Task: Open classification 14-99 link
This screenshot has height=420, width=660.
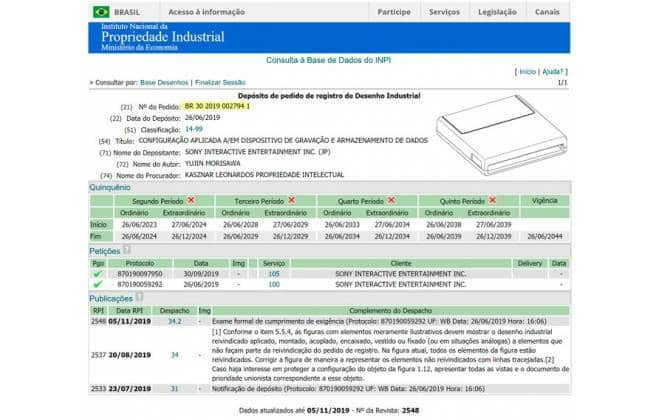Action: tap(194, 129)
